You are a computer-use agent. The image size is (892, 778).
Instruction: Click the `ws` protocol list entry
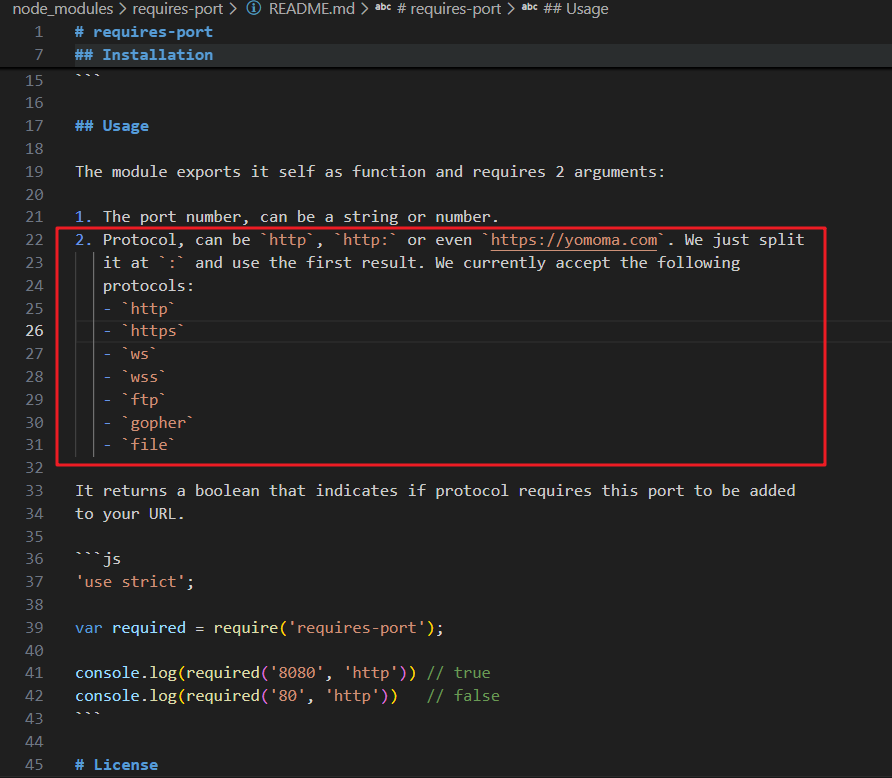pos(139,354)
